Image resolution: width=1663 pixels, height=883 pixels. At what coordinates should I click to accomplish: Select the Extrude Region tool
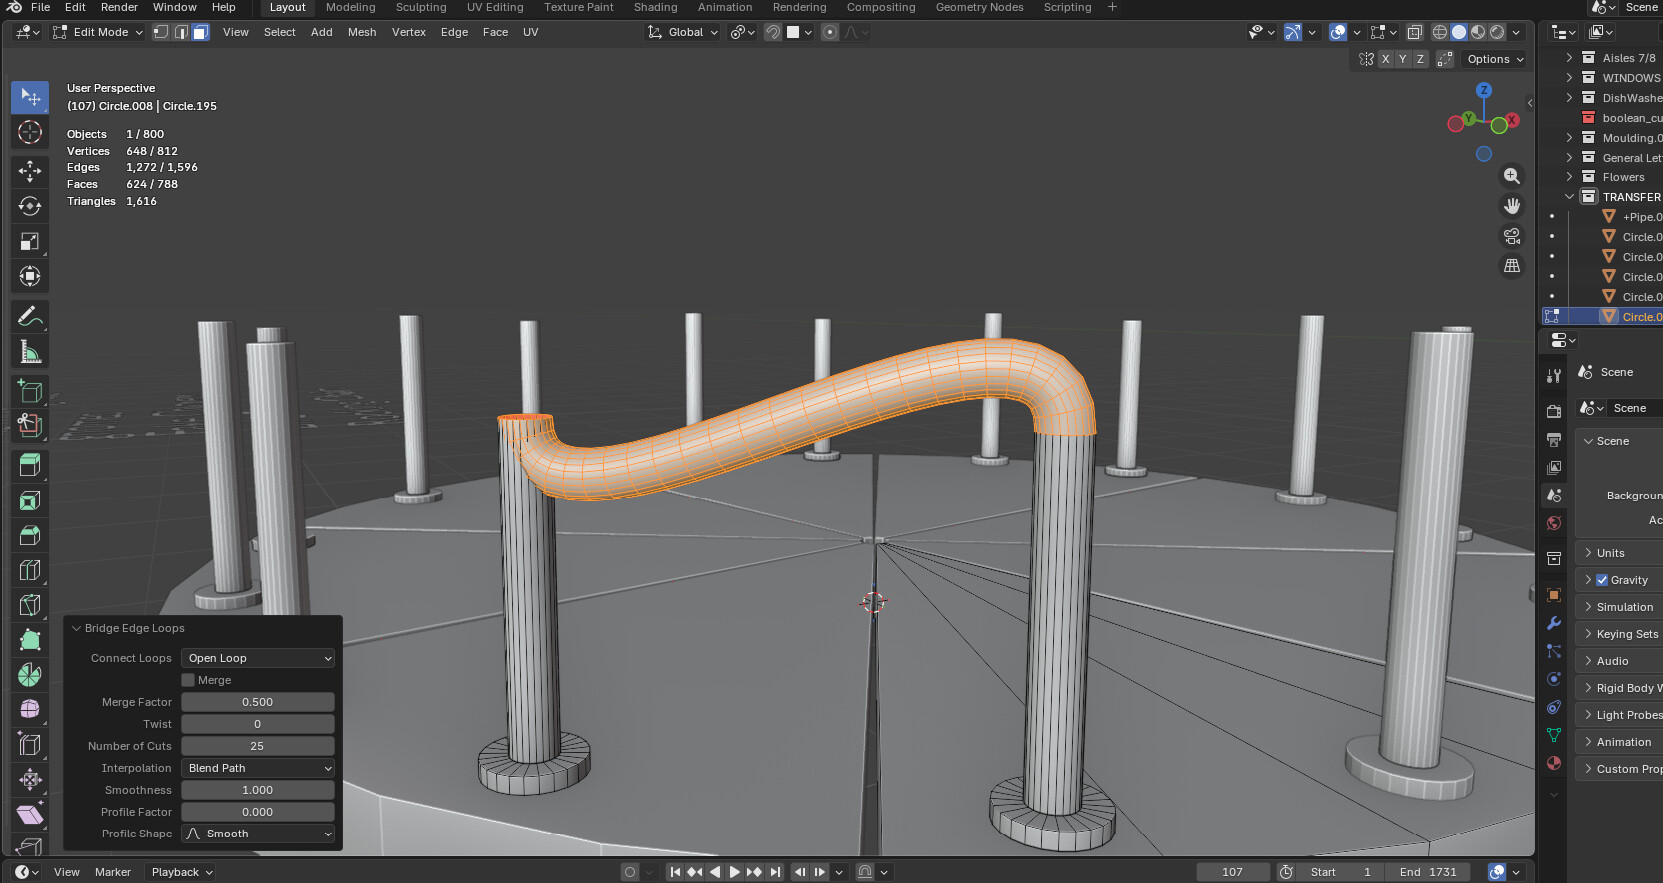click(x=30, y=465)
